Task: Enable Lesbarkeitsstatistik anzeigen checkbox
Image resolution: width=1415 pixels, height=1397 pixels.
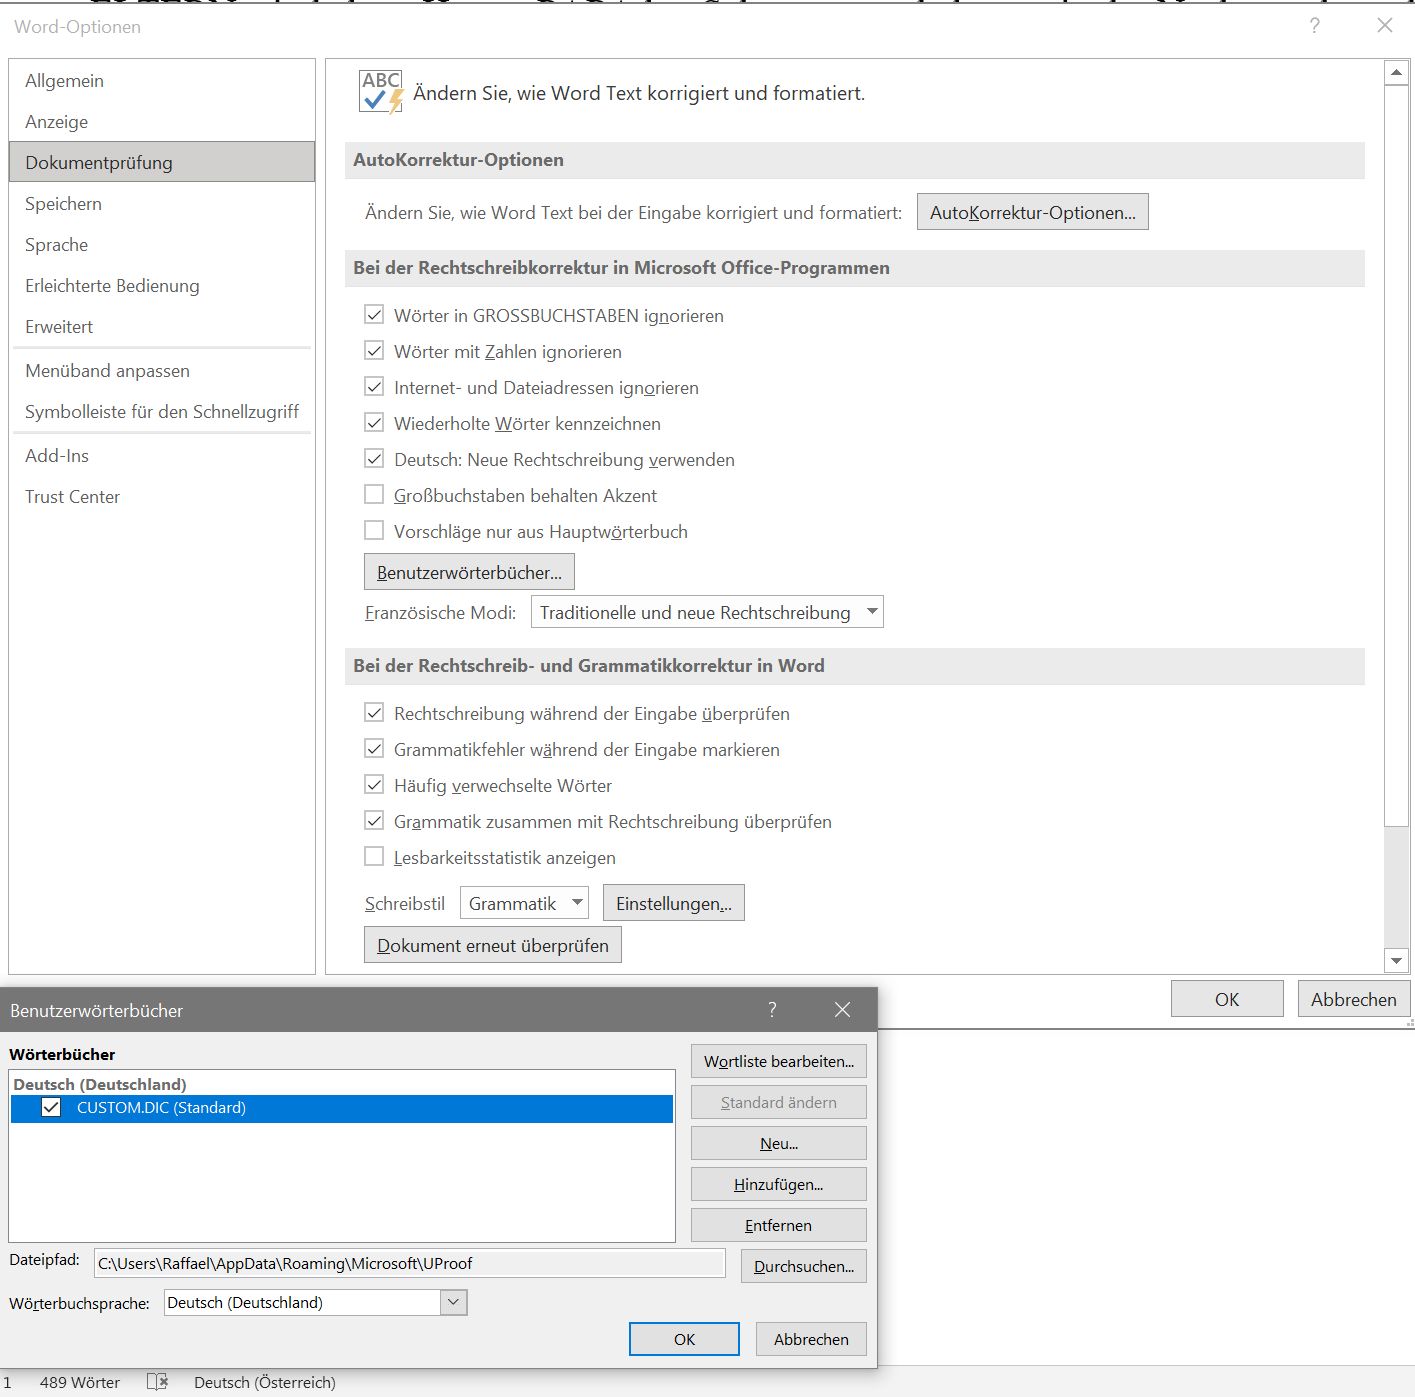Action: click(x=374, y=857)
